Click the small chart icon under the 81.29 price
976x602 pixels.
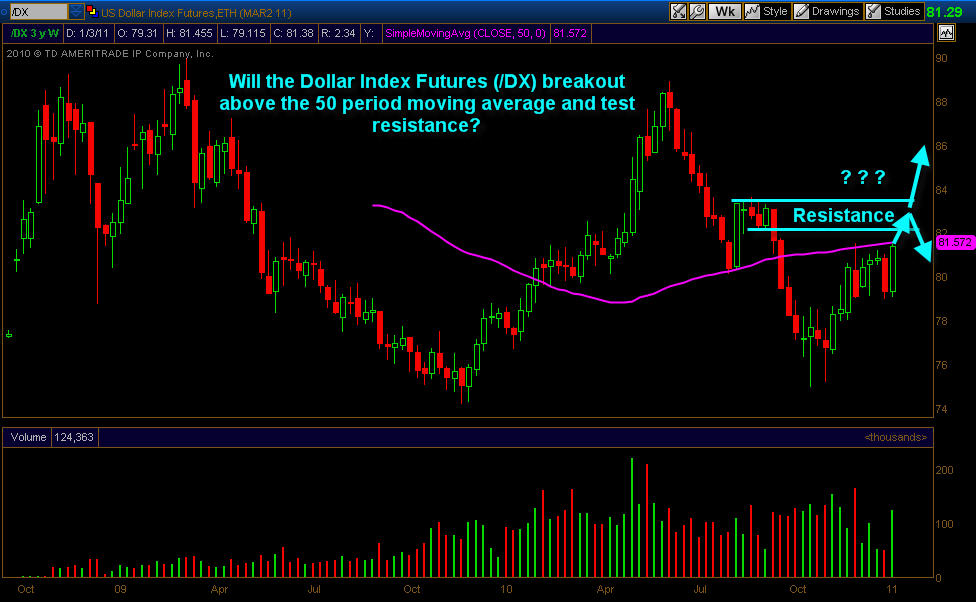pyautogui.click(x=944, y=32)
